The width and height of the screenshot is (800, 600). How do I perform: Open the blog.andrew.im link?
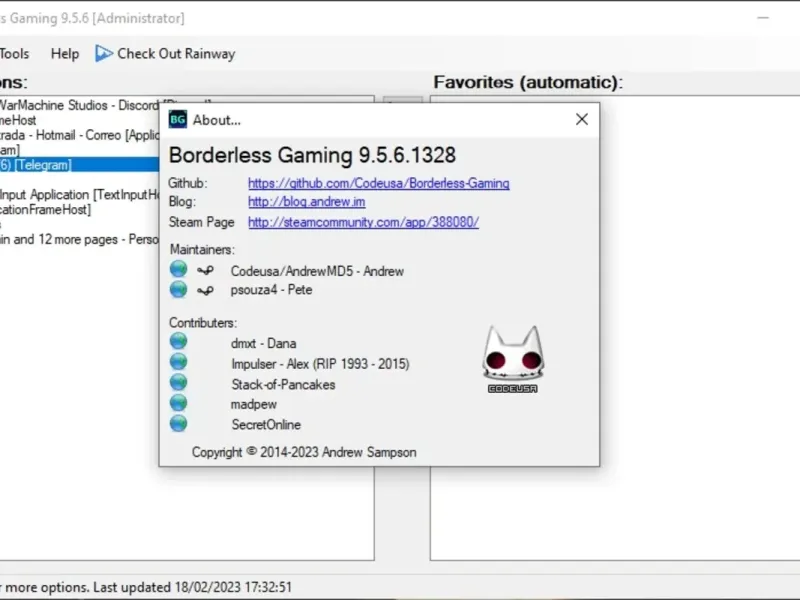pos(307,202)
